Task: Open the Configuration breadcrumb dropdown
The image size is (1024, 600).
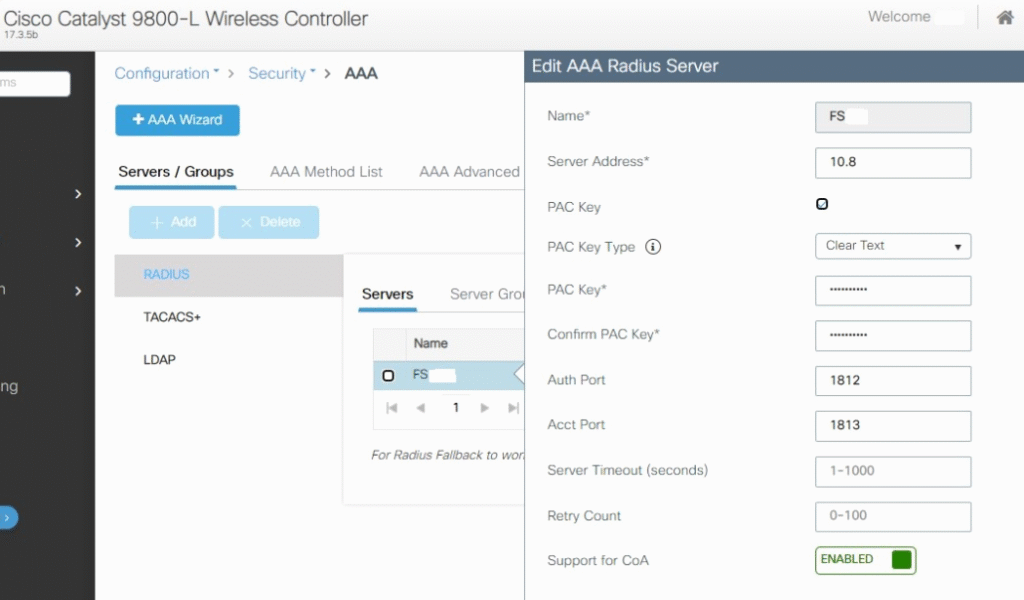Action: click(167, 73)
